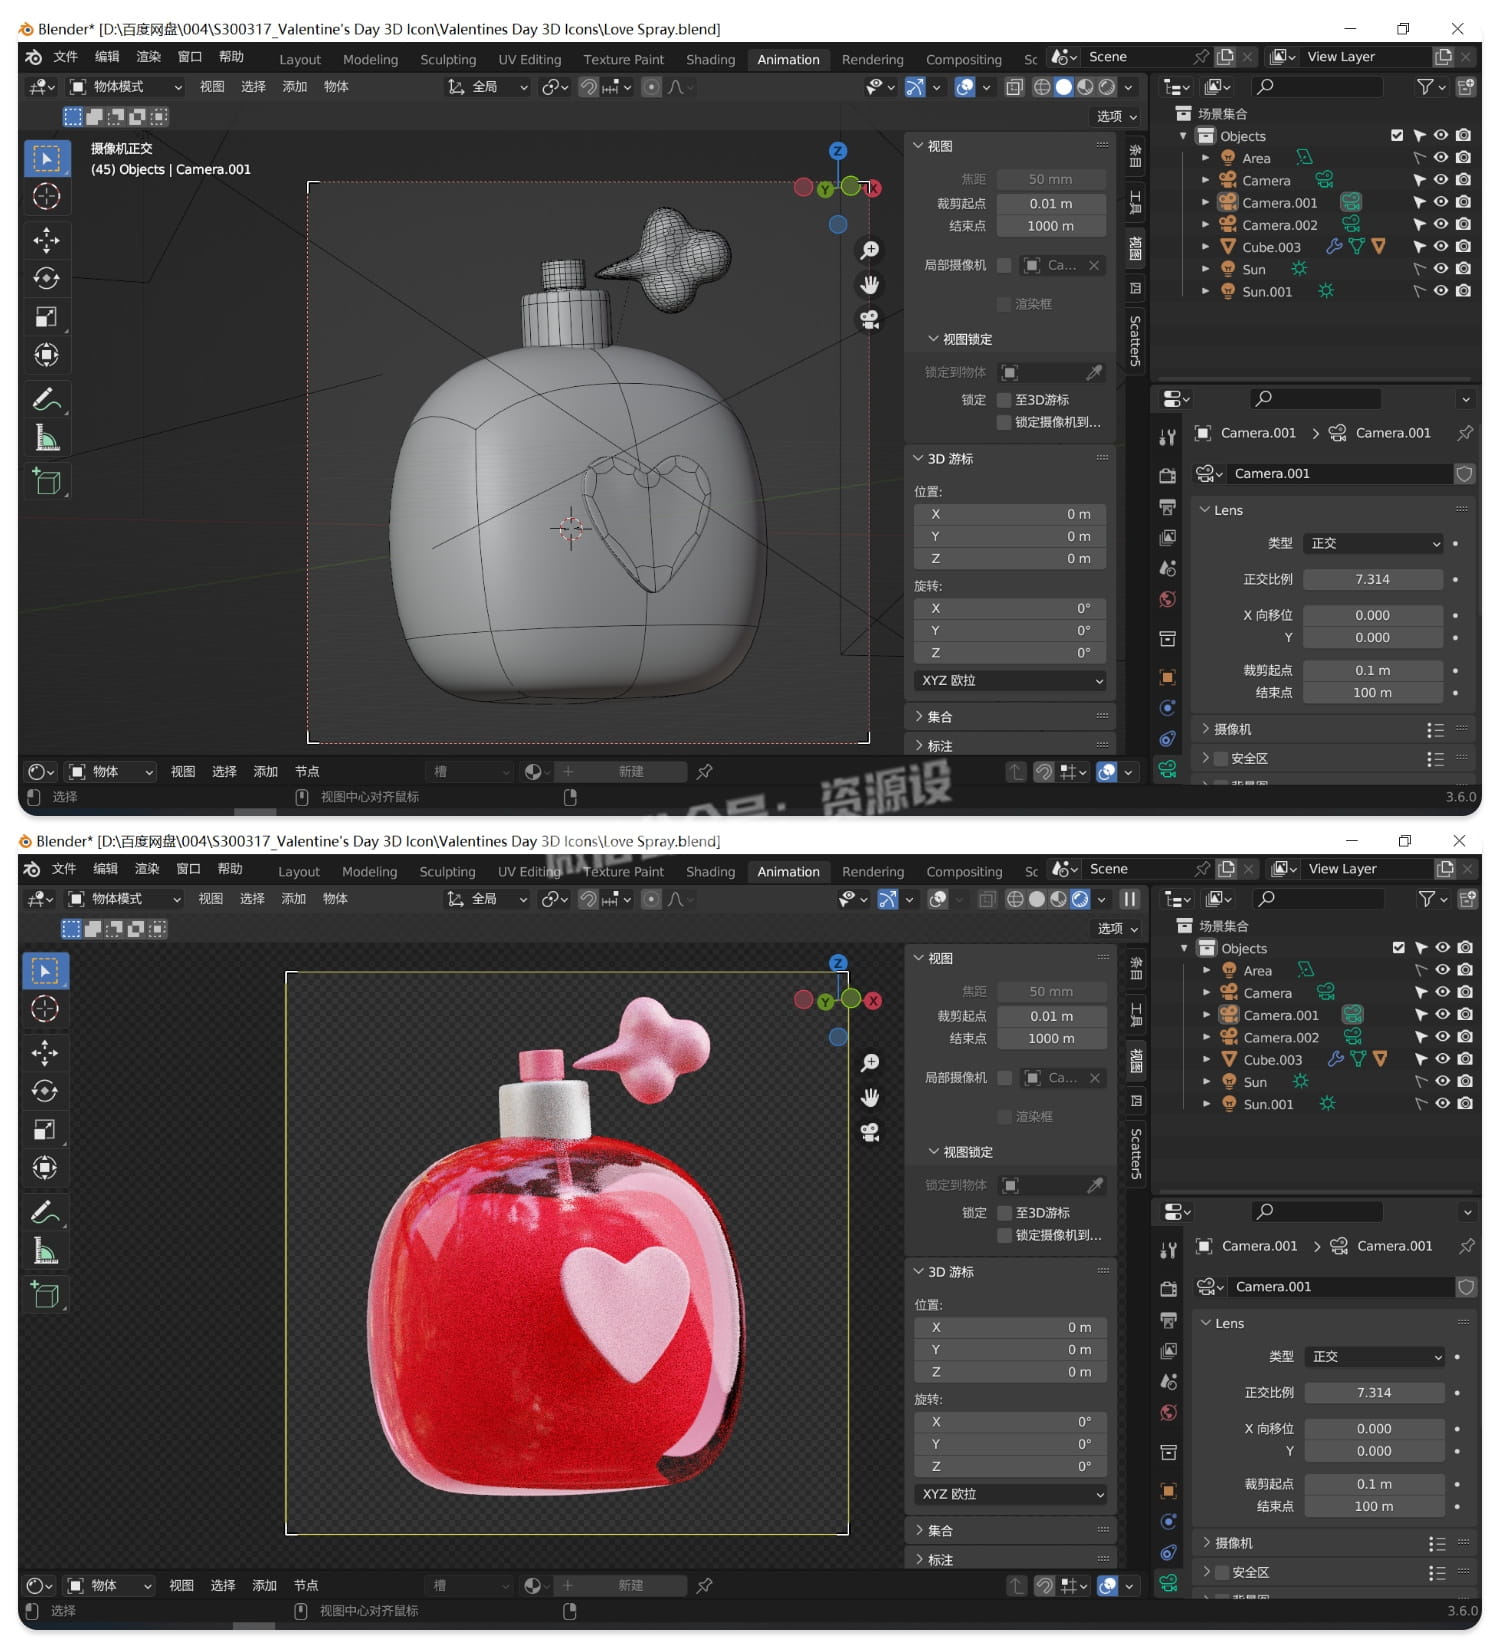Open Object properties tab in lower window

(x=1168, y=1491)
